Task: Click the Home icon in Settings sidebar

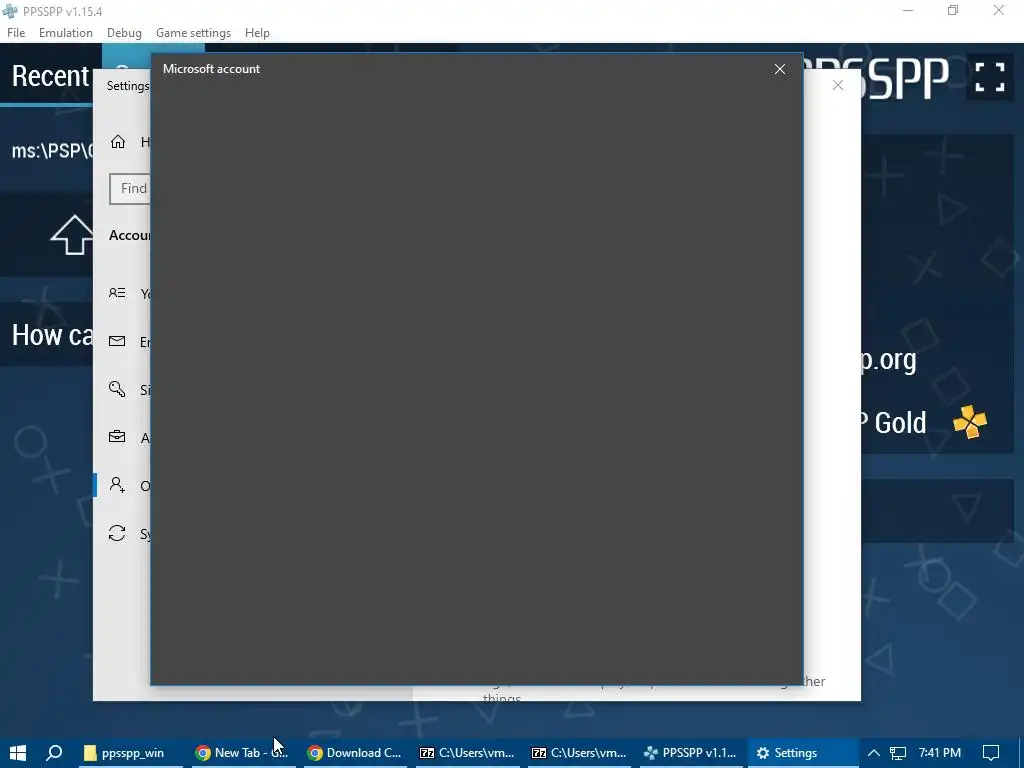Action: (118, 142)
